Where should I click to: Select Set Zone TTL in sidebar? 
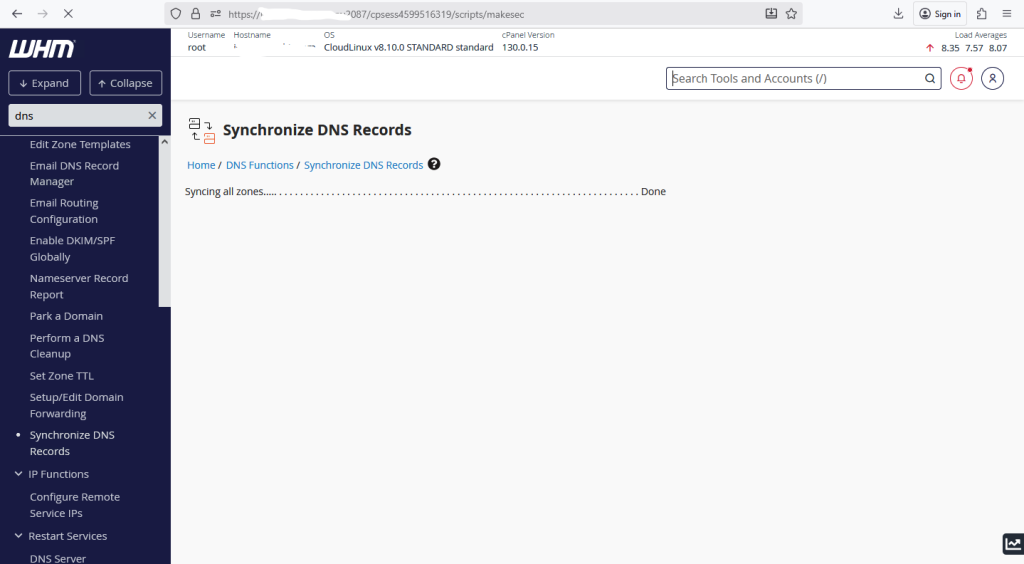point(62,376)
